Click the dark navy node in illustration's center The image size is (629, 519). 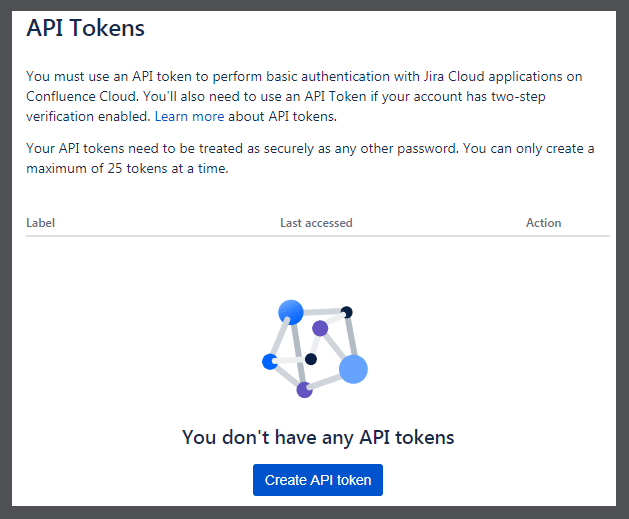pyautogui.click(x=310, y=359)
